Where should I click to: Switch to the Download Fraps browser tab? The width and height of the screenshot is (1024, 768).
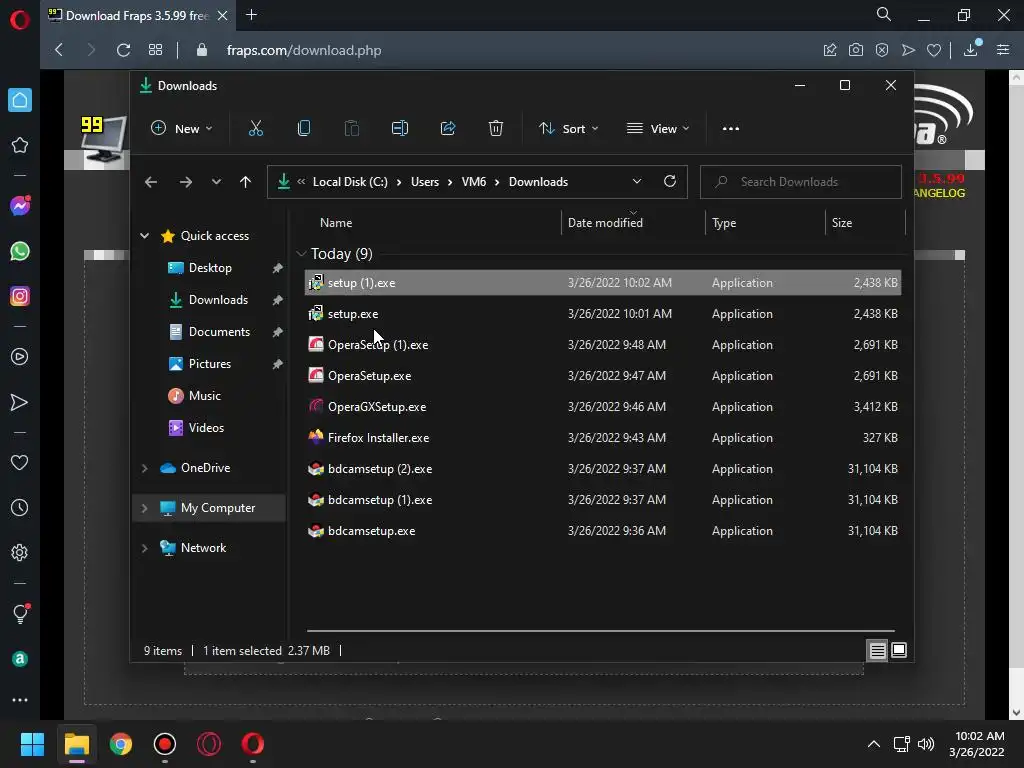[137, 15]
